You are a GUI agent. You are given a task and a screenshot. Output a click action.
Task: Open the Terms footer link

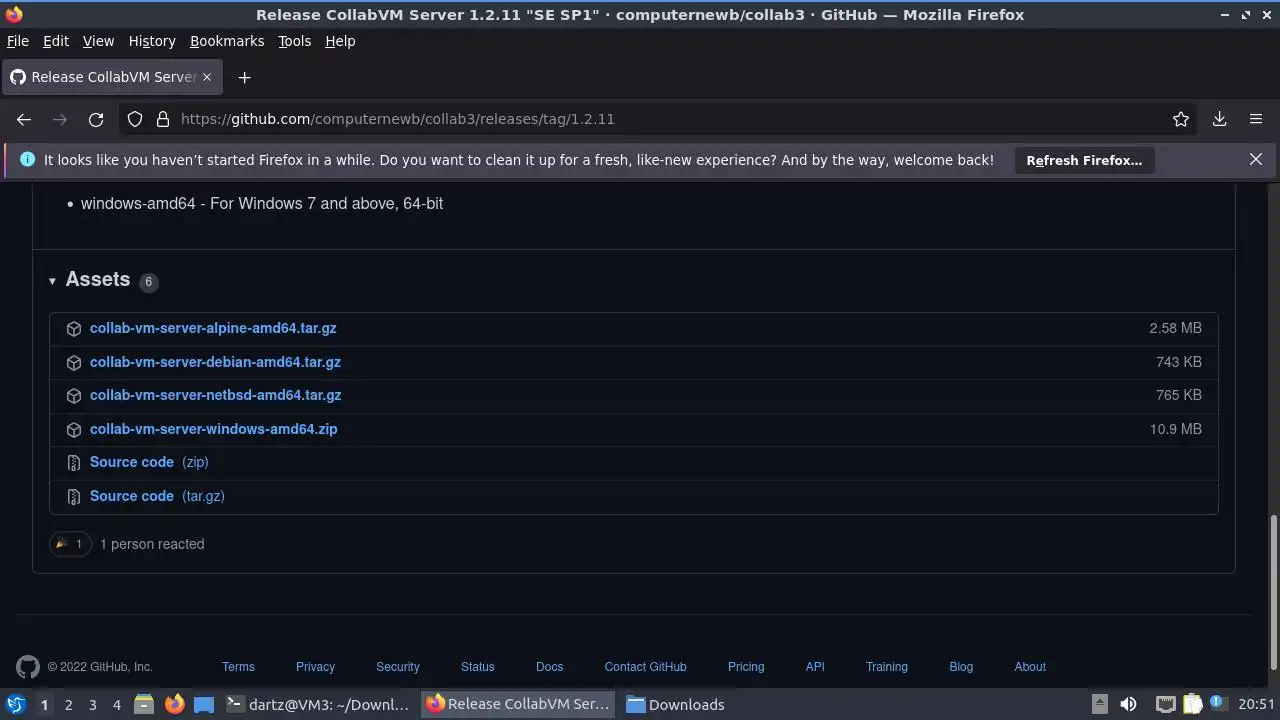[x=238, y=667]
